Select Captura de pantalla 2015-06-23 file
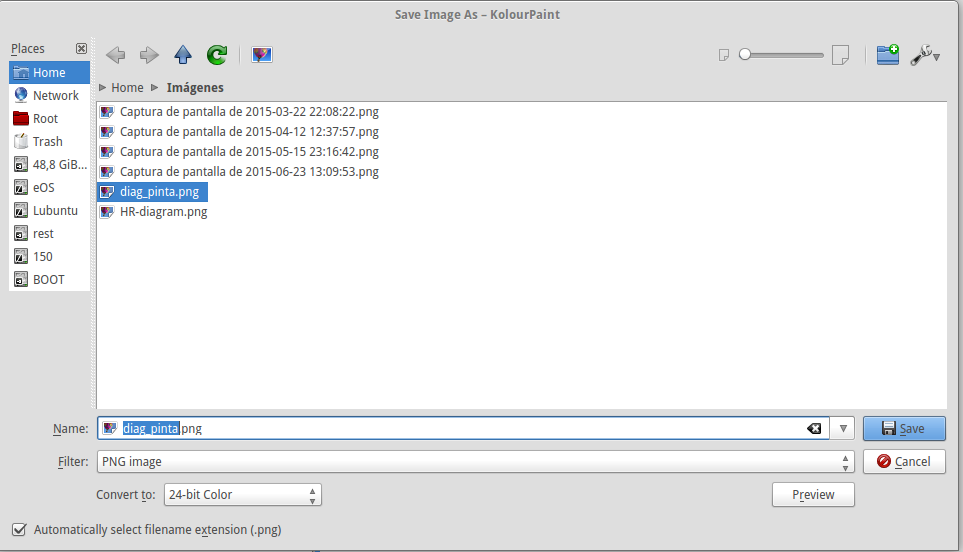963x552 pixels. click(x=239, y=171)
